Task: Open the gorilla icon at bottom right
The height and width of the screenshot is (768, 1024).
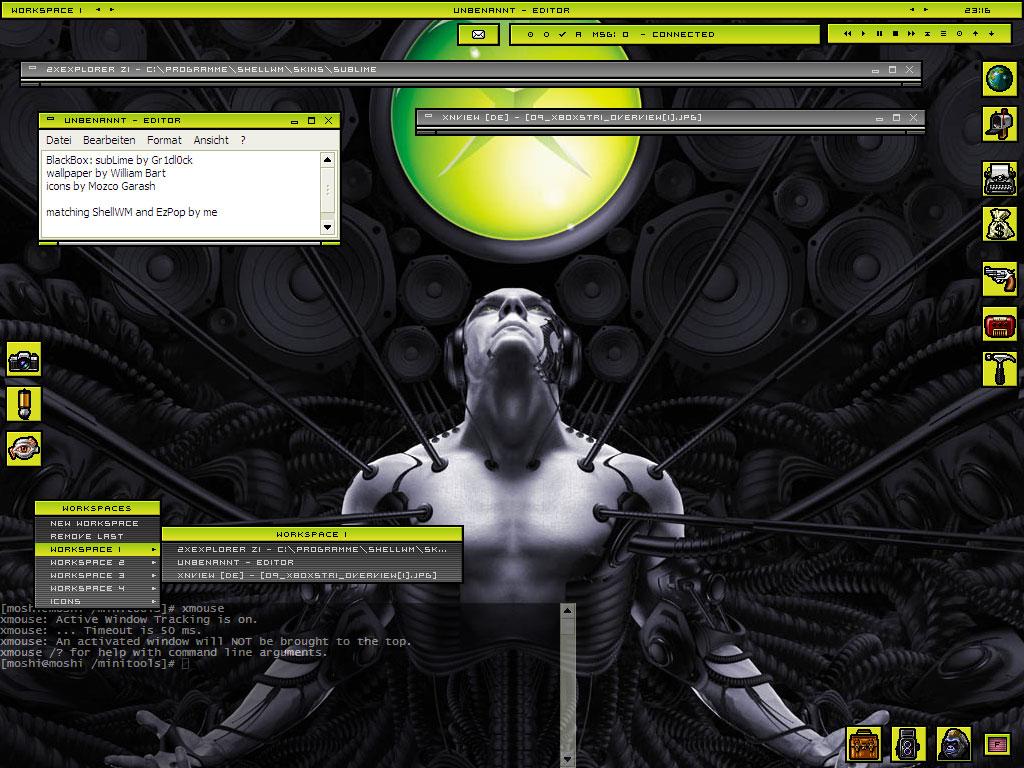Action: pos(953,744)
